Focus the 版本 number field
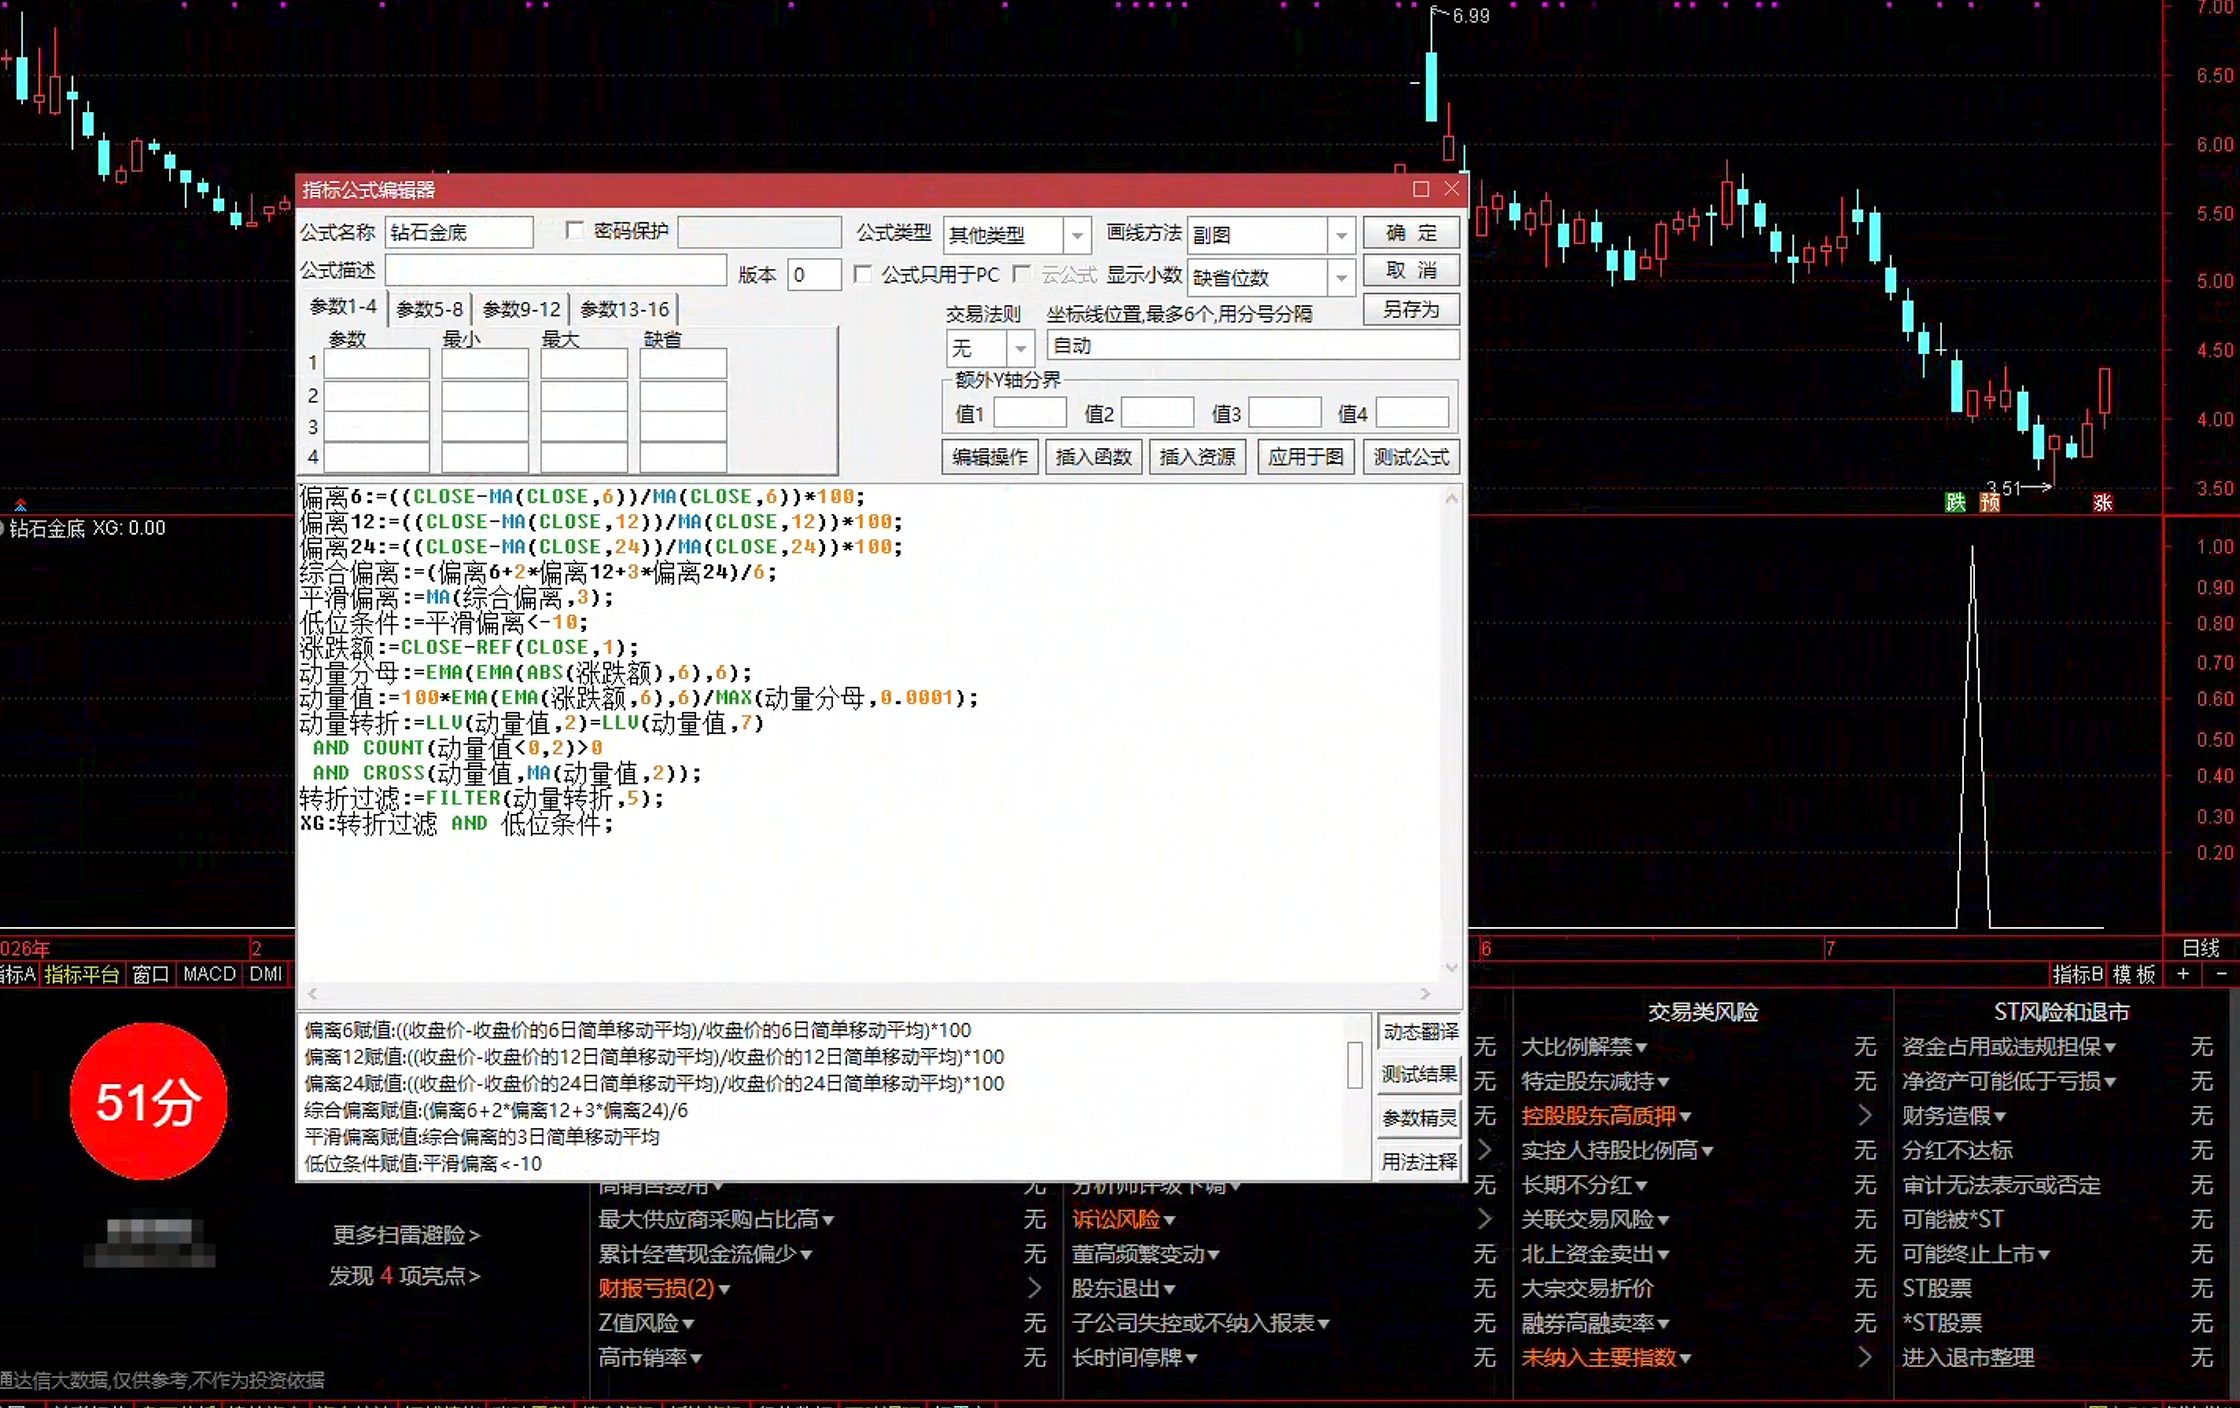The image size is (2240, 1408). coord(813,274)
